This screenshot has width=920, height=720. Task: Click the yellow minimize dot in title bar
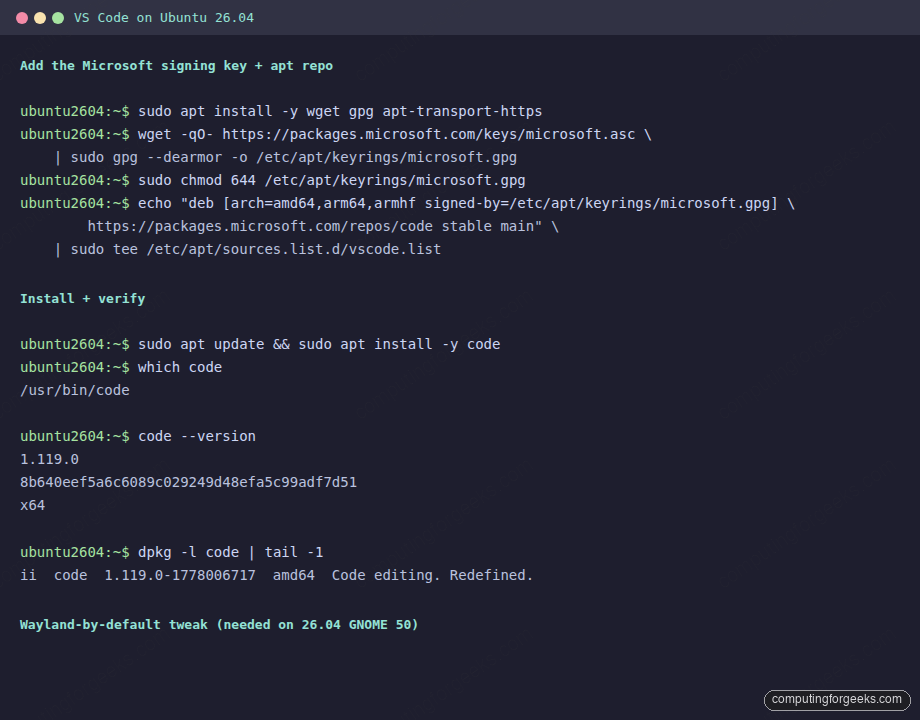[40, 18]
